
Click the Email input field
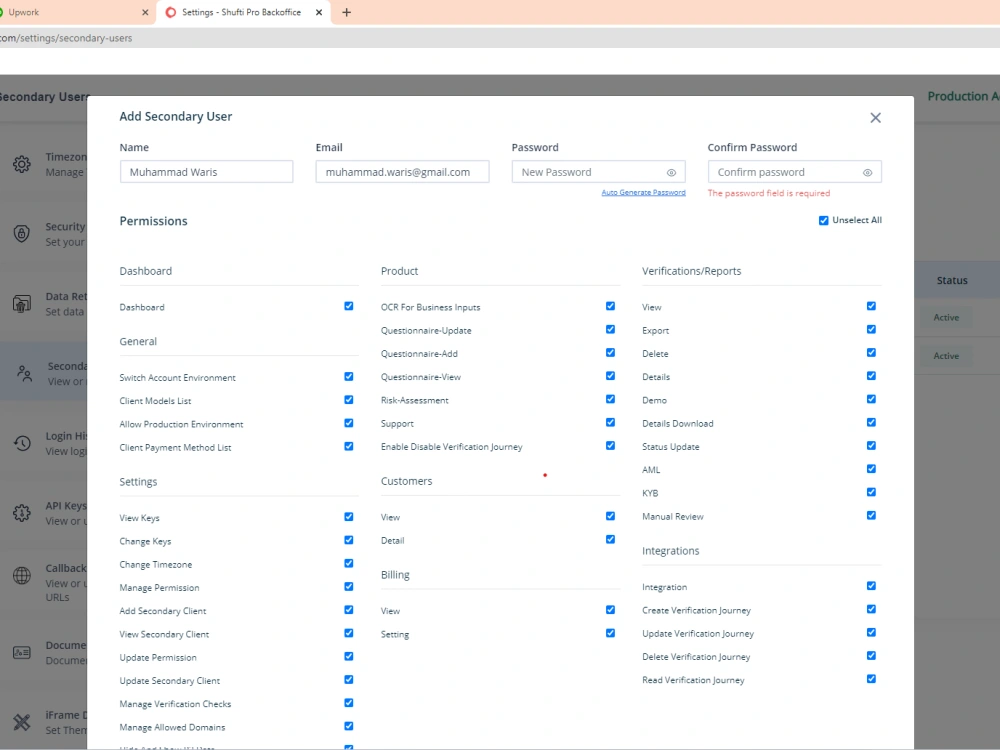click(402, 172)
